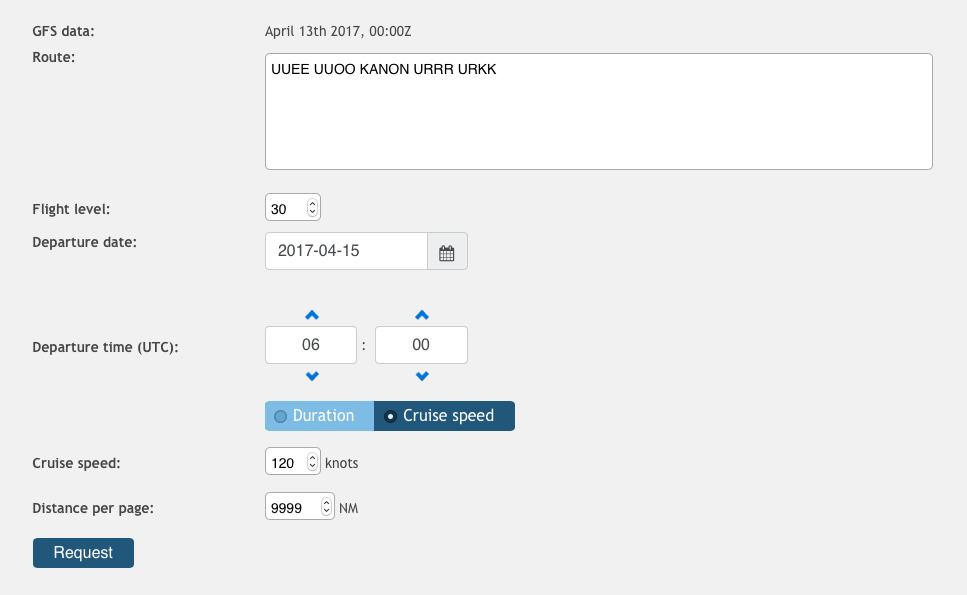Focus the Distance per page field
The height and width of the screenshot is (595, 967).
(291, 507)
